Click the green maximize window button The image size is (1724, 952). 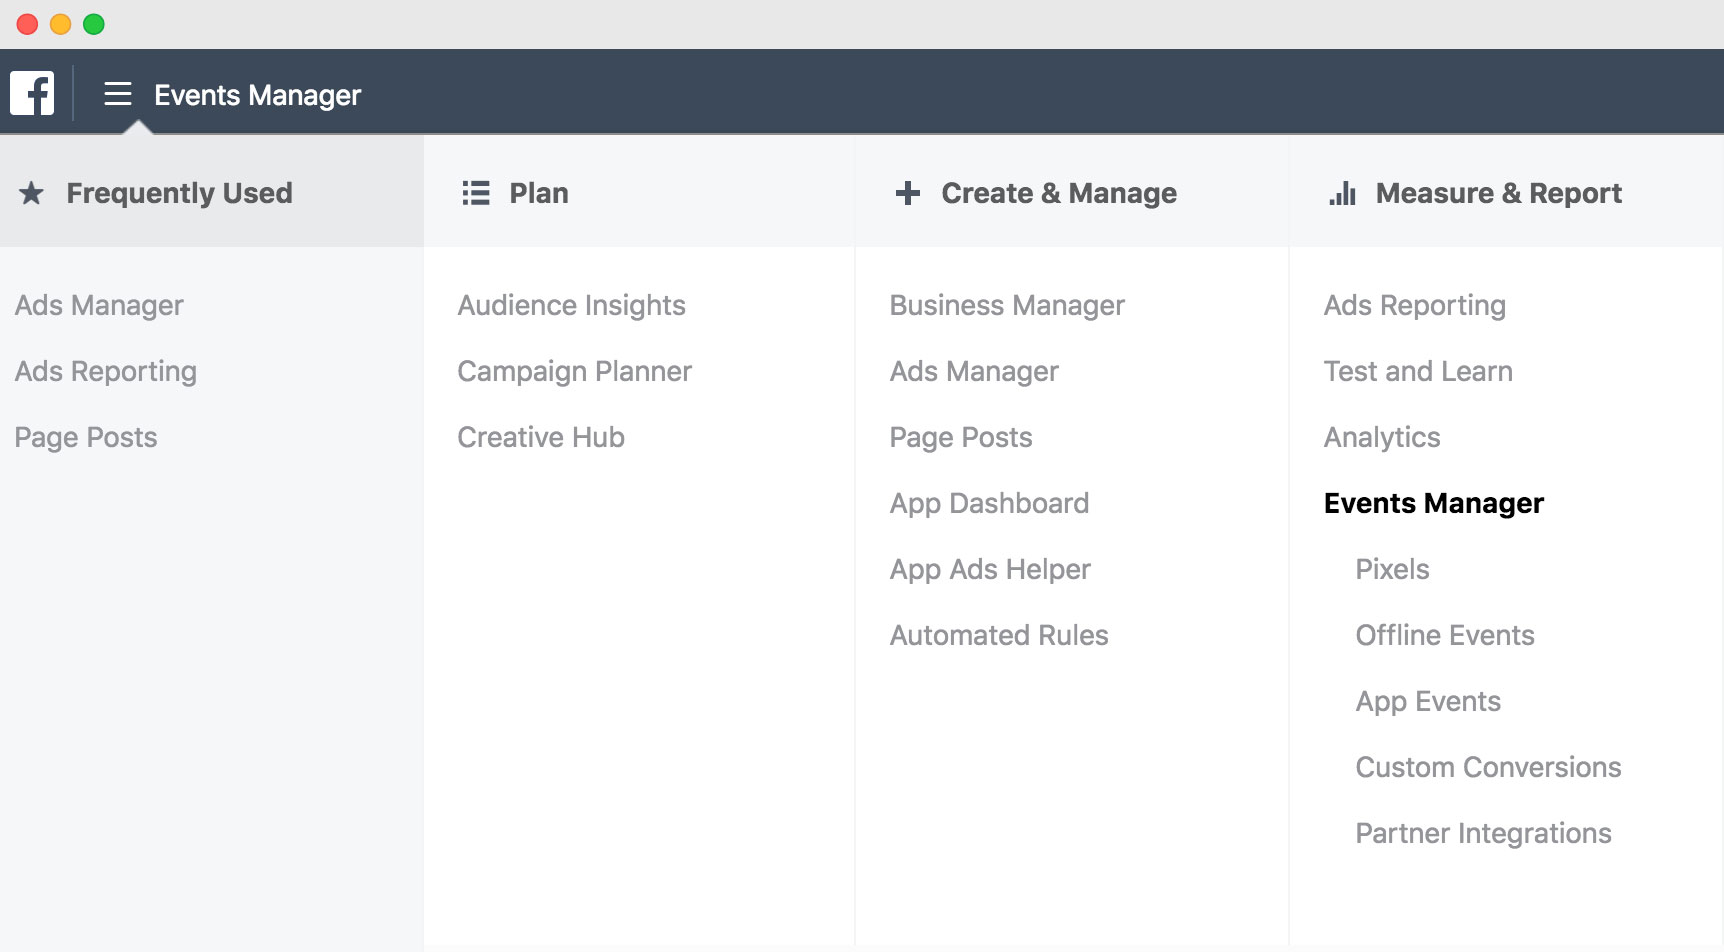[x=94, y=24]
